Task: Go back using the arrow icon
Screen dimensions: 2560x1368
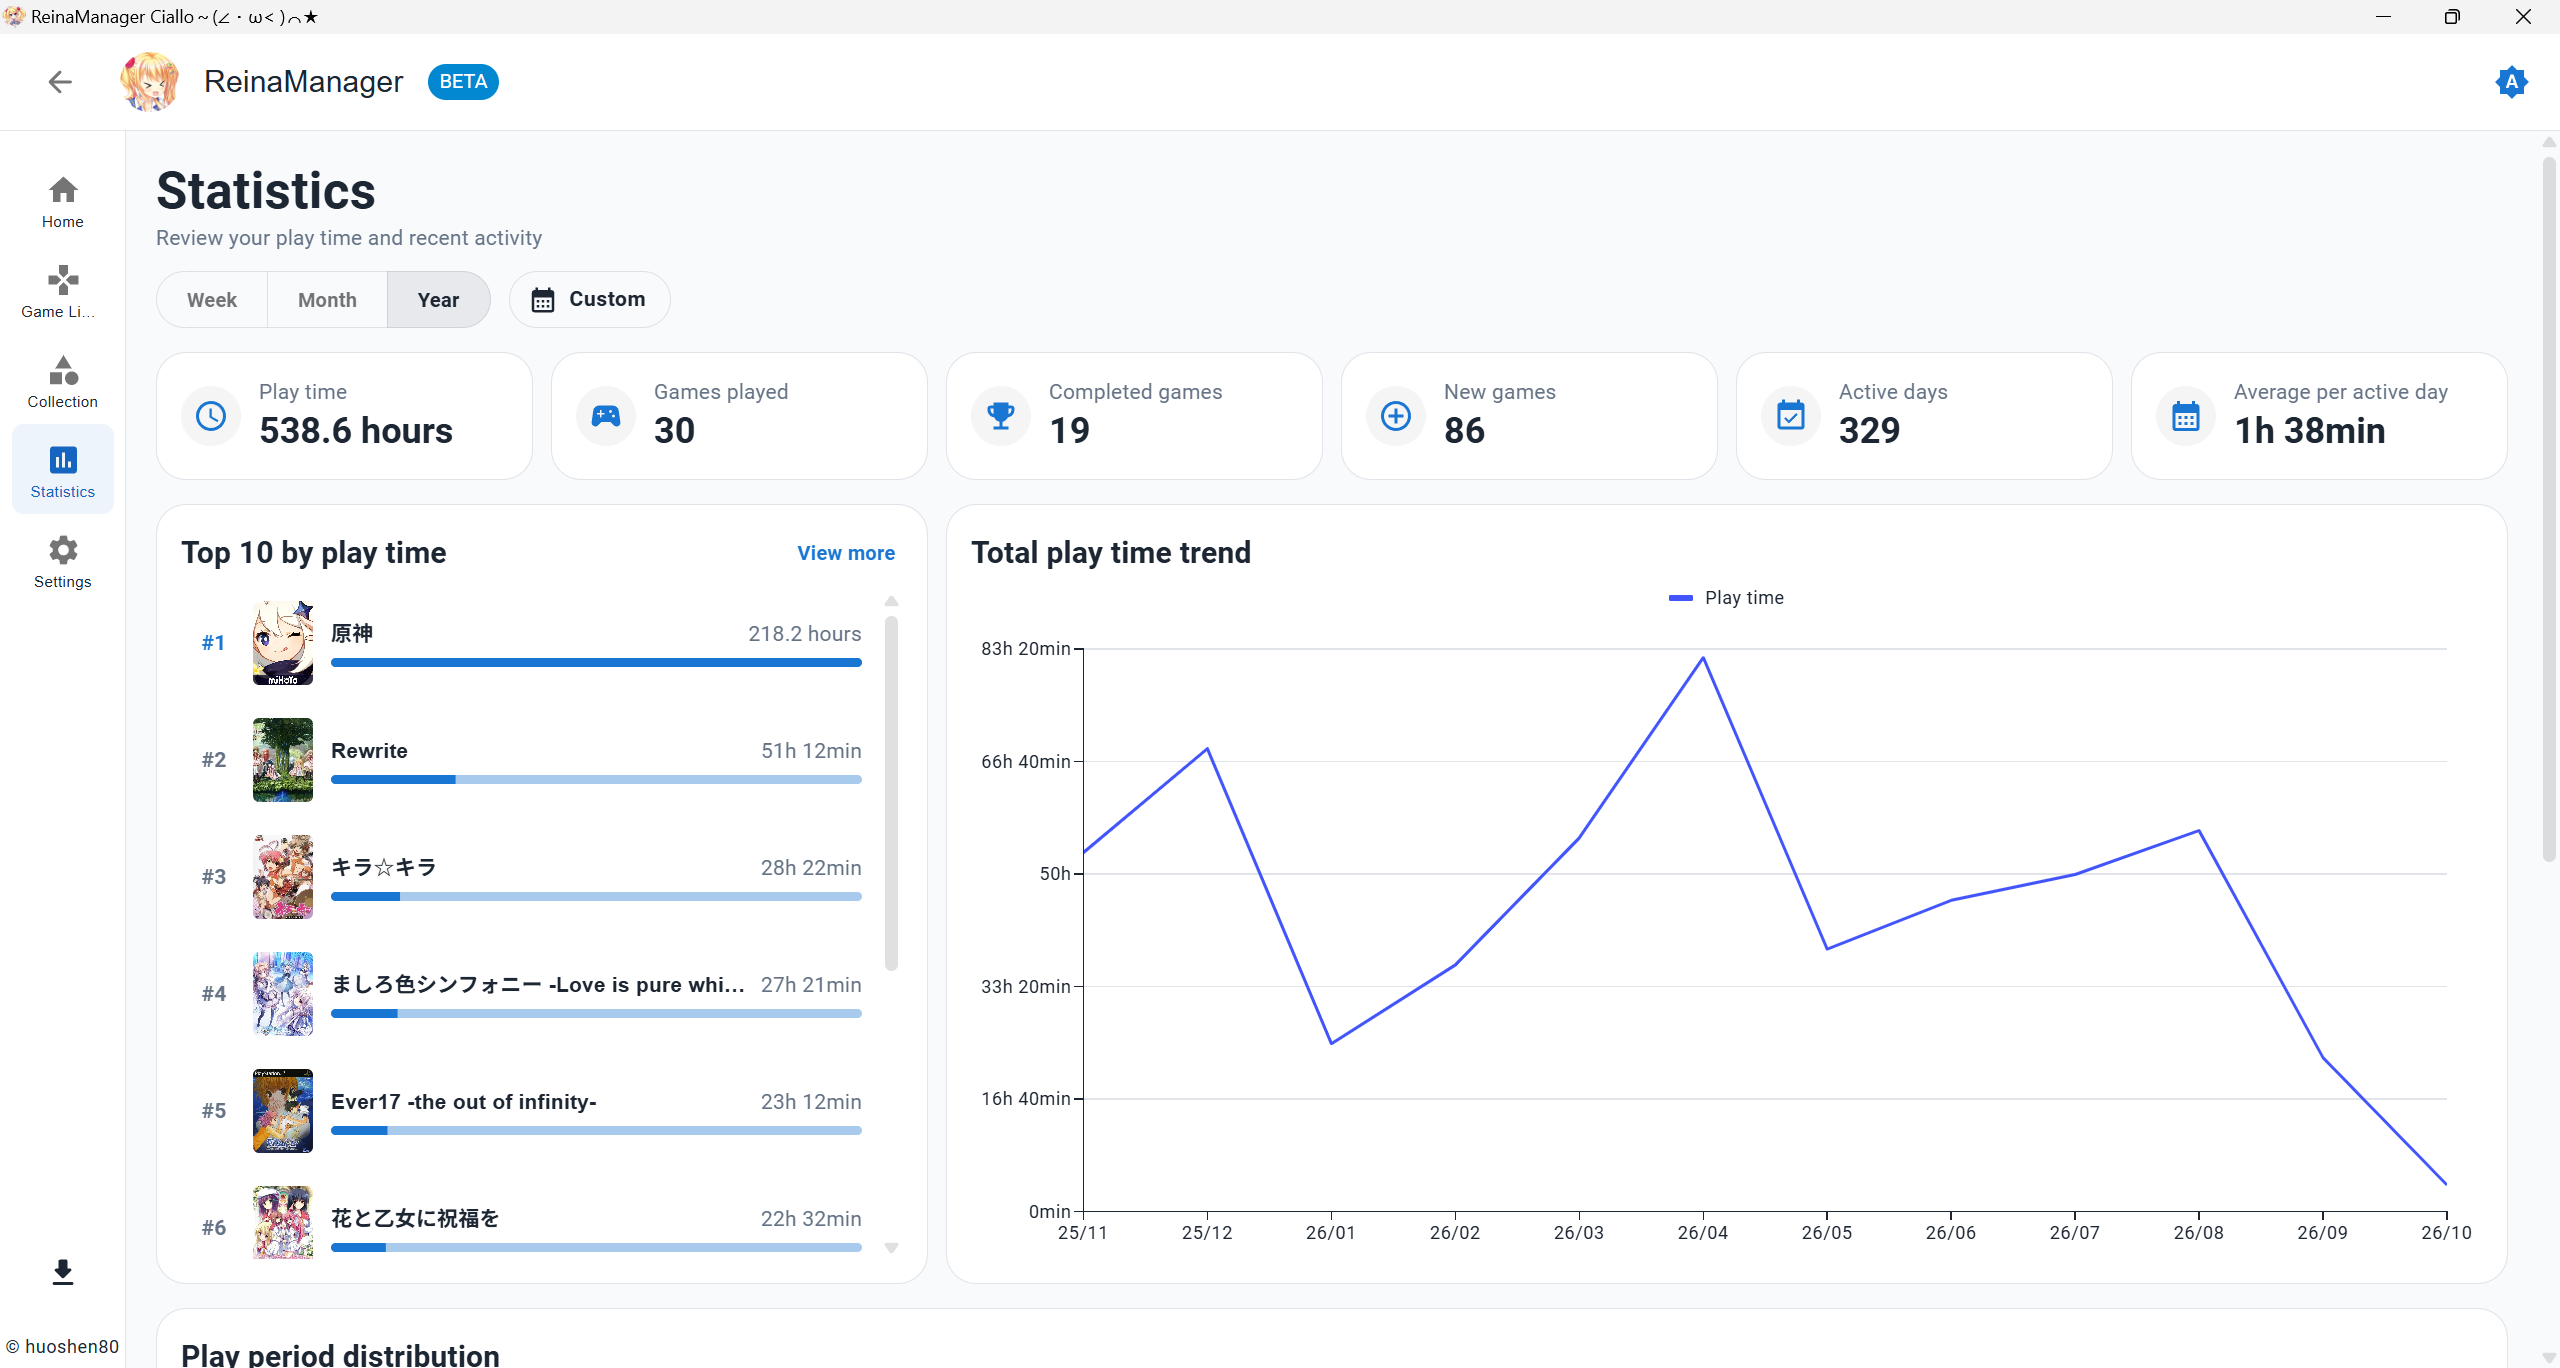Action: point(60,81)
